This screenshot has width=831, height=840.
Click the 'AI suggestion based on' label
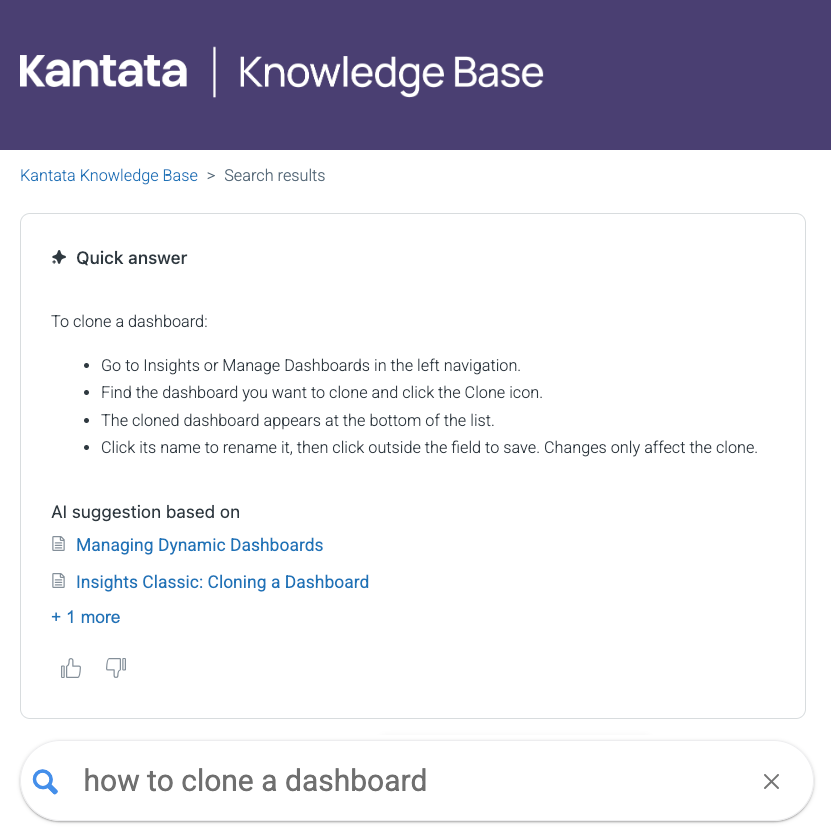(x=145, y=511)
